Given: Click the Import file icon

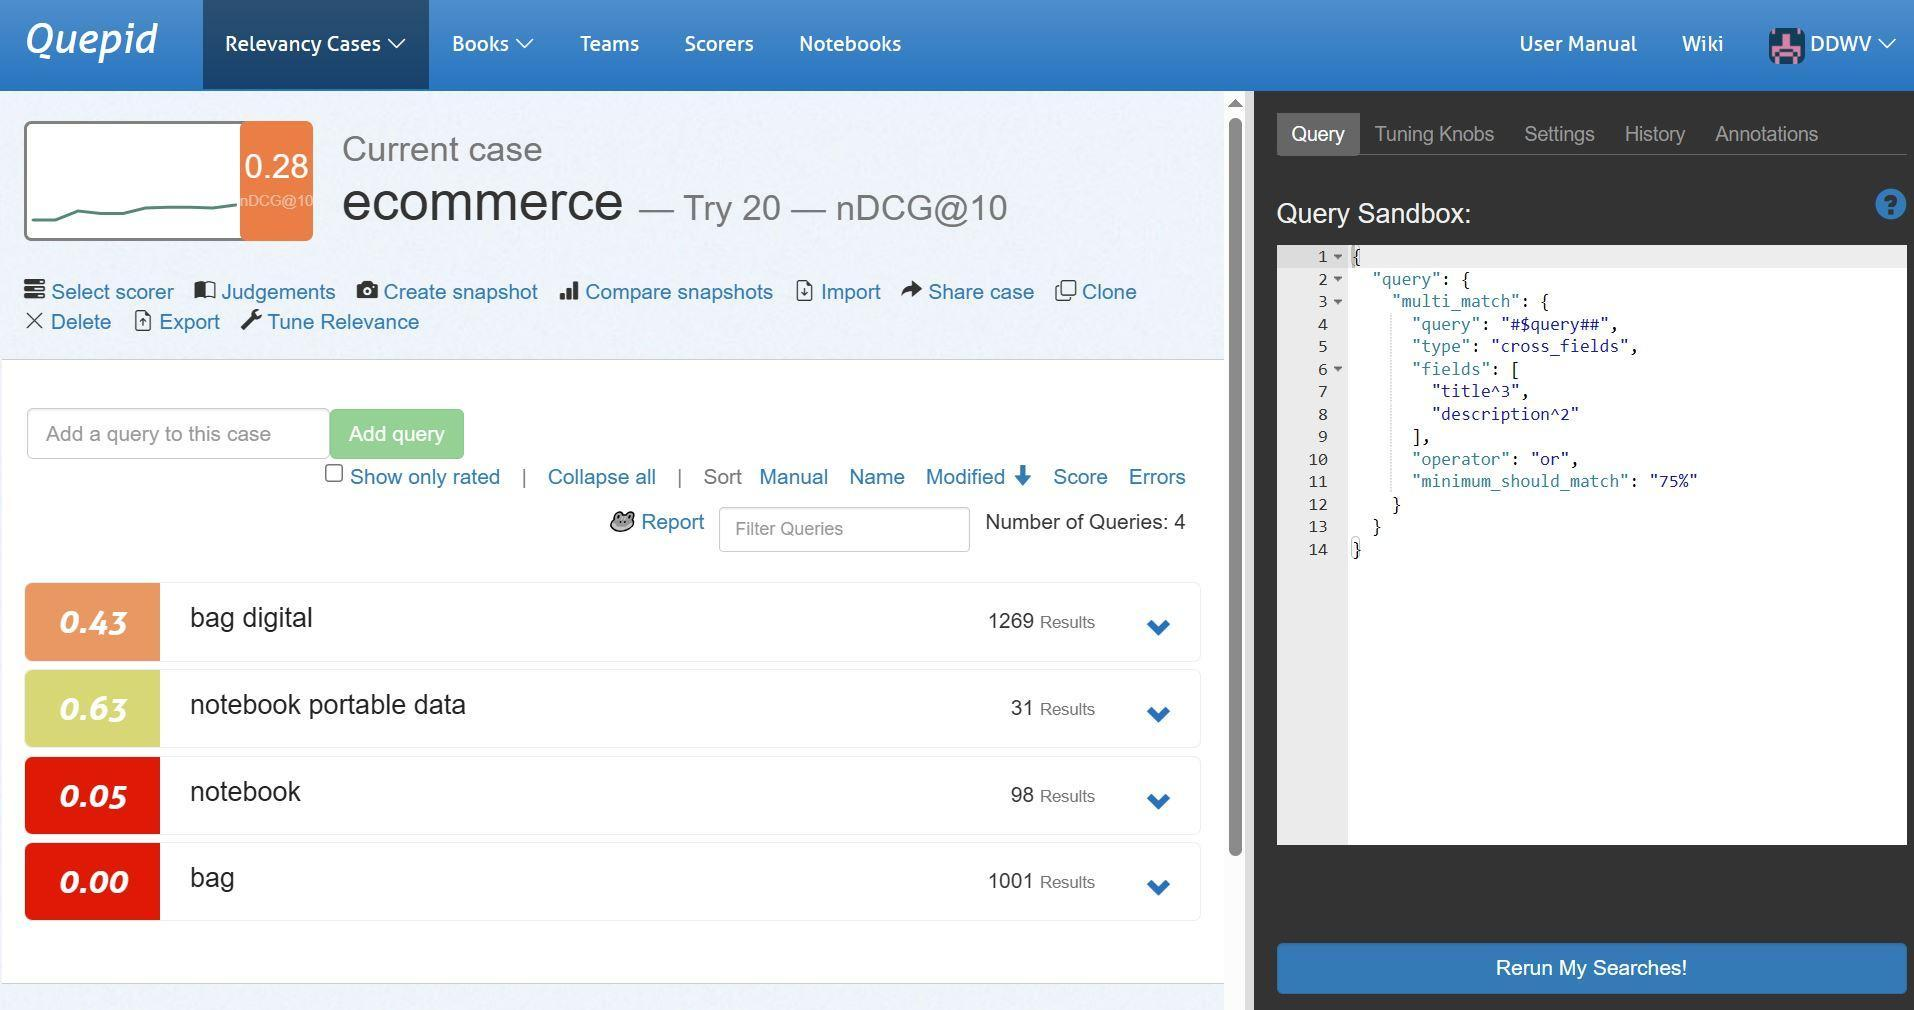Looking at the screenshot, I should click(x=805, y=290).
